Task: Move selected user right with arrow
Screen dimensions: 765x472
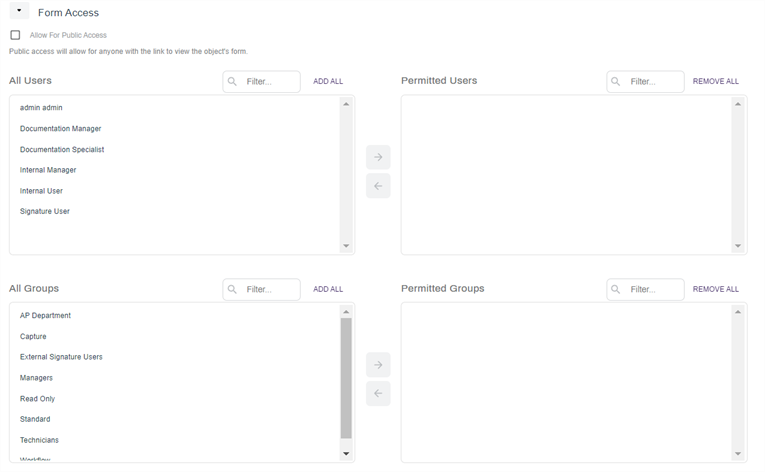Action: 378,157
